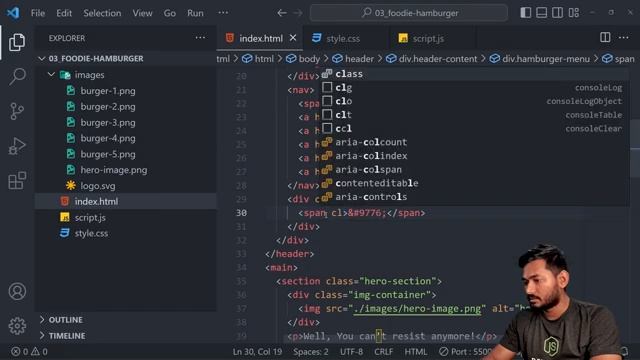Open the Manage gear icon
640x360 pixels.
[x=17, y=326]
